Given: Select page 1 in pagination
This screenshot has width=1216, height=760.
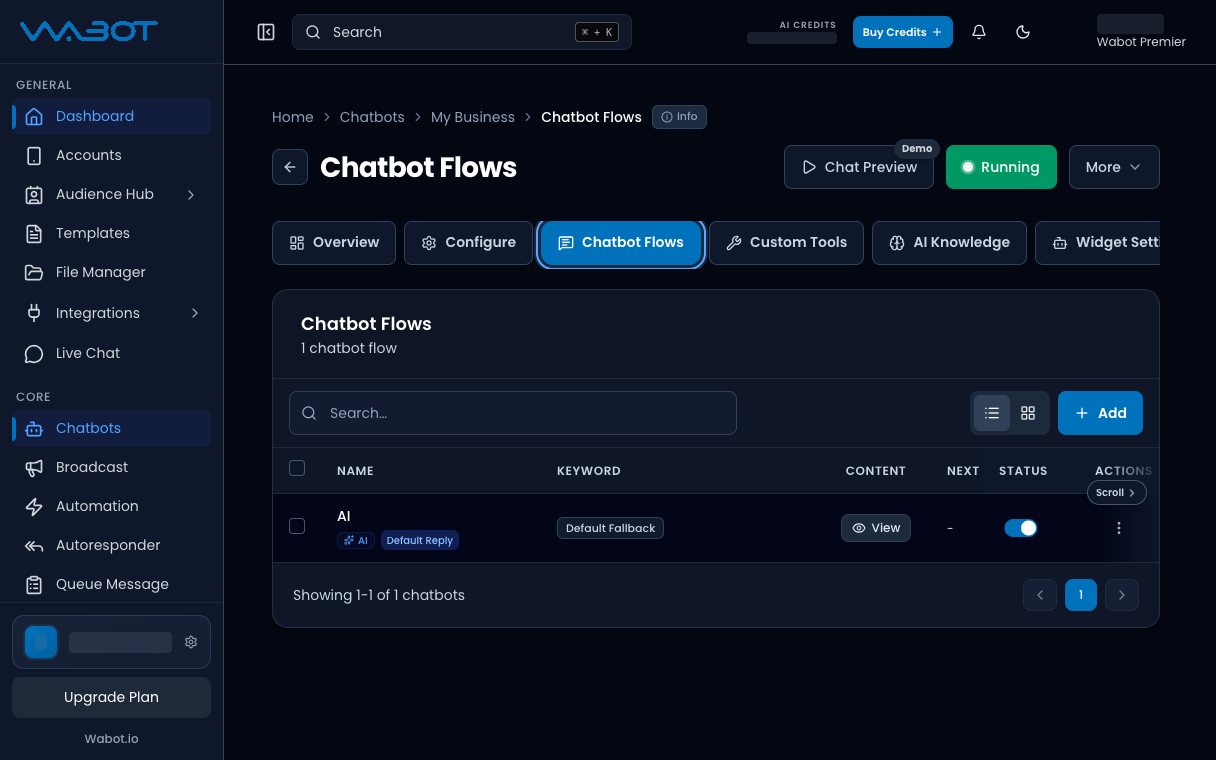Looking at the screenshot, I should coord(1081,595).
